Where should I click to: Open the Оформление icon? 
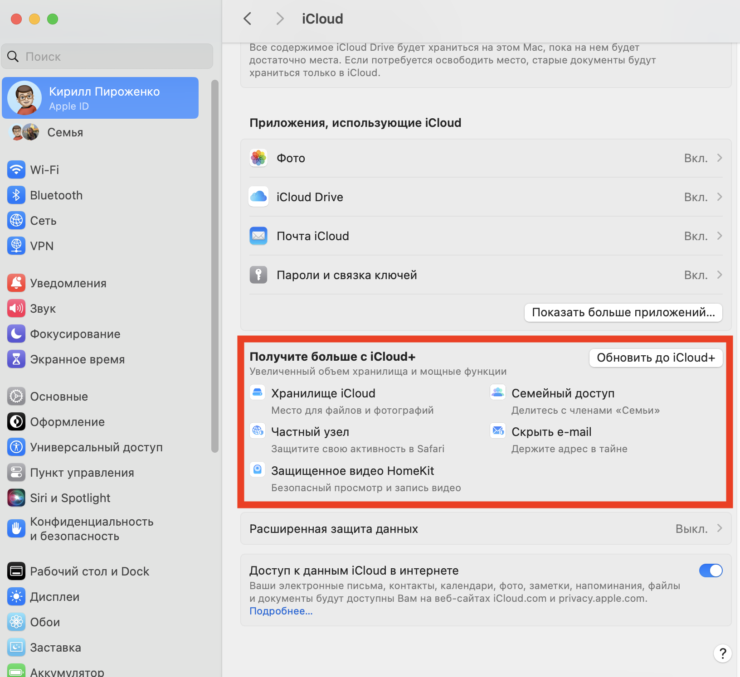[x=16, y=422]
